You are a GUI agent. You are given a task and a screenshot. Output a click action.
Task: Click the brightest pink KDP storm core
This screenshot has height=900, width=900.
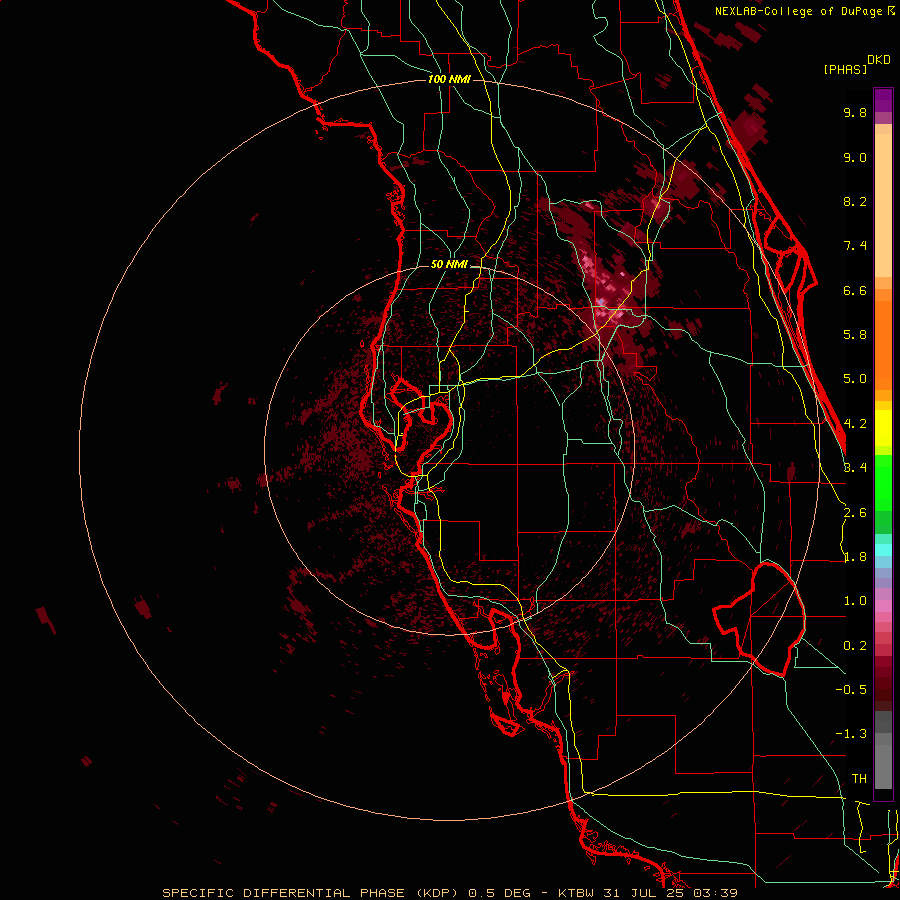coord(601,301)
